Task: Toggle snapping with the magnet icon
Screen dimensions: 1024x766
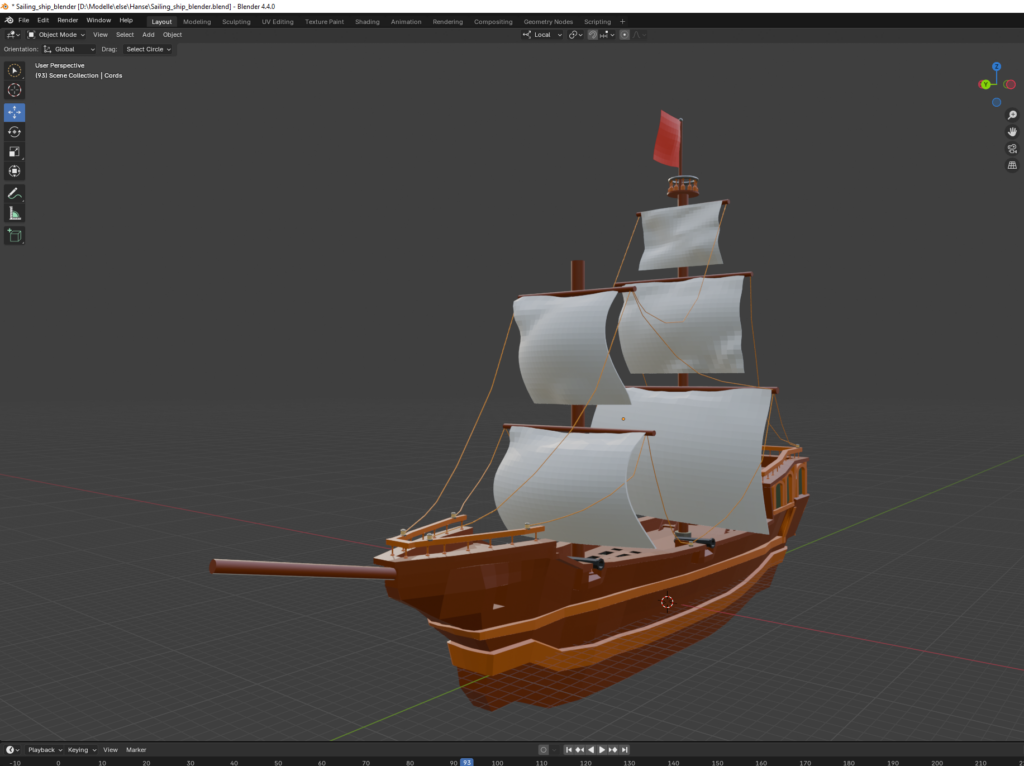Action: [x=593, y=35]
